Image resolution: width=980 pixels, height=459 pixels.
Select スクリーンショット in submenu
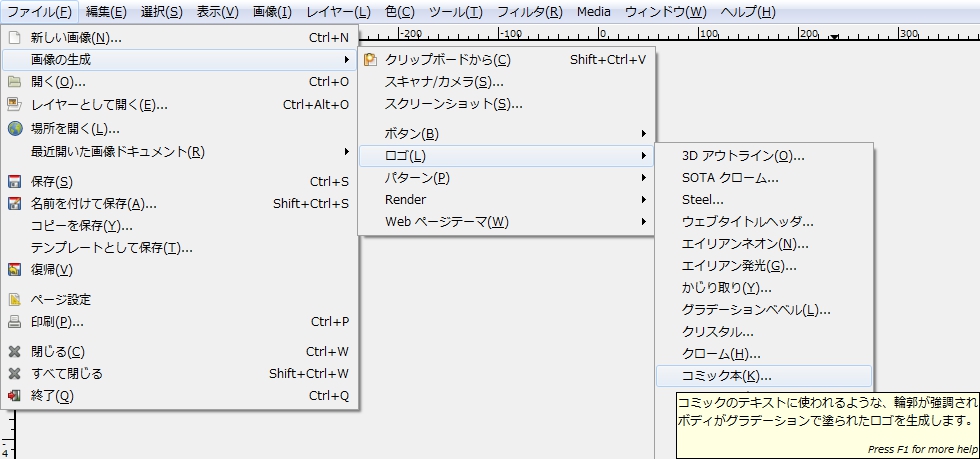[x=506, y=104]
